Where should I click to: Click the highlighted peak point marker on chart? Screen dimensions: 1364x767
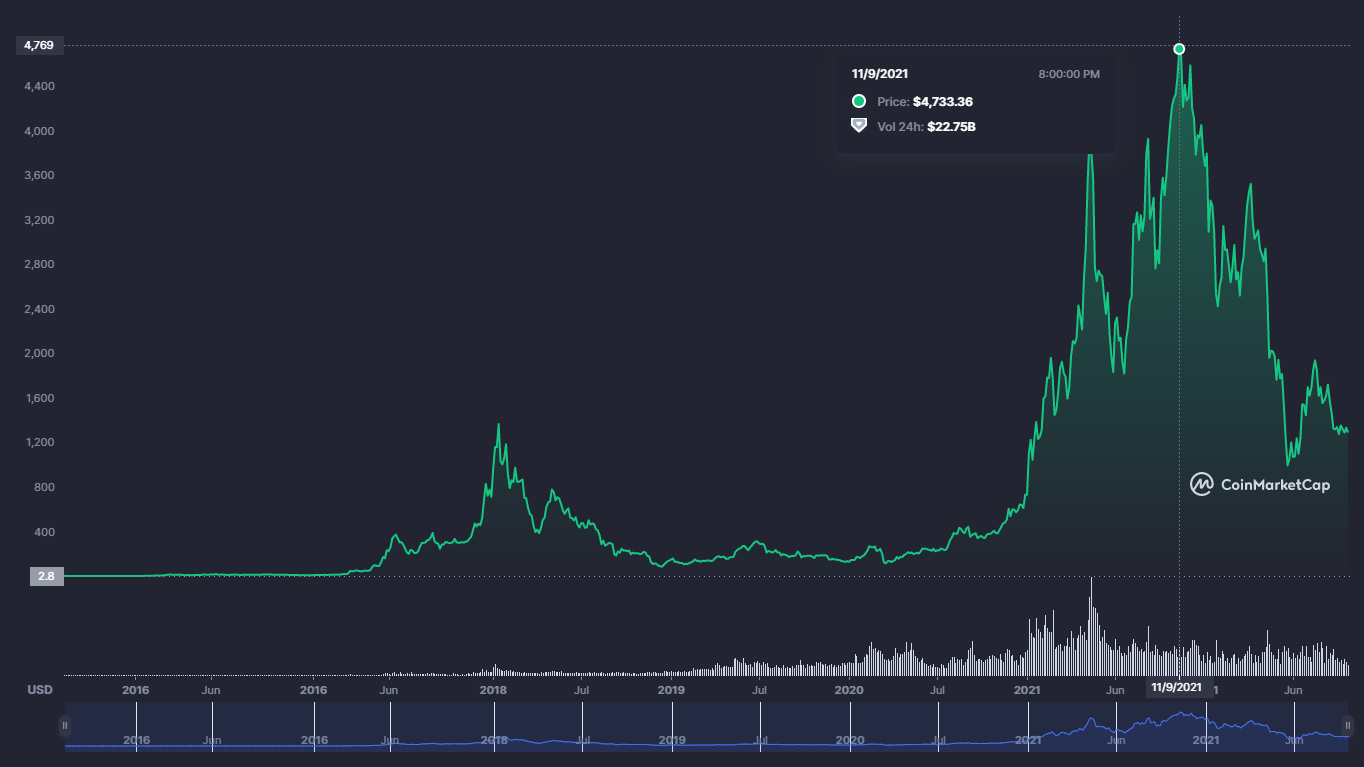(x=1179, y=49)
